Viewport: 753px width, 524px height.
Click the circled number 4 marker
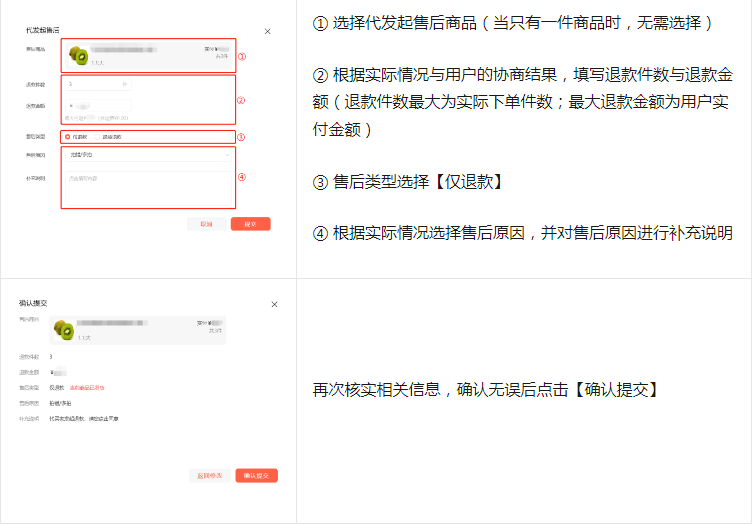pos(241,178)
